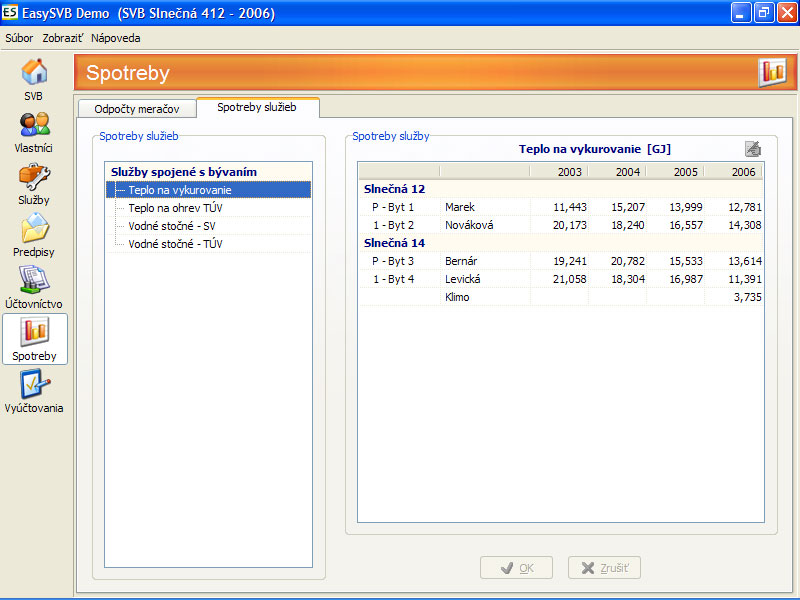800x600 pixels.
Task: Click the value 20,782 for Bernár 2004
Action: 628,261
